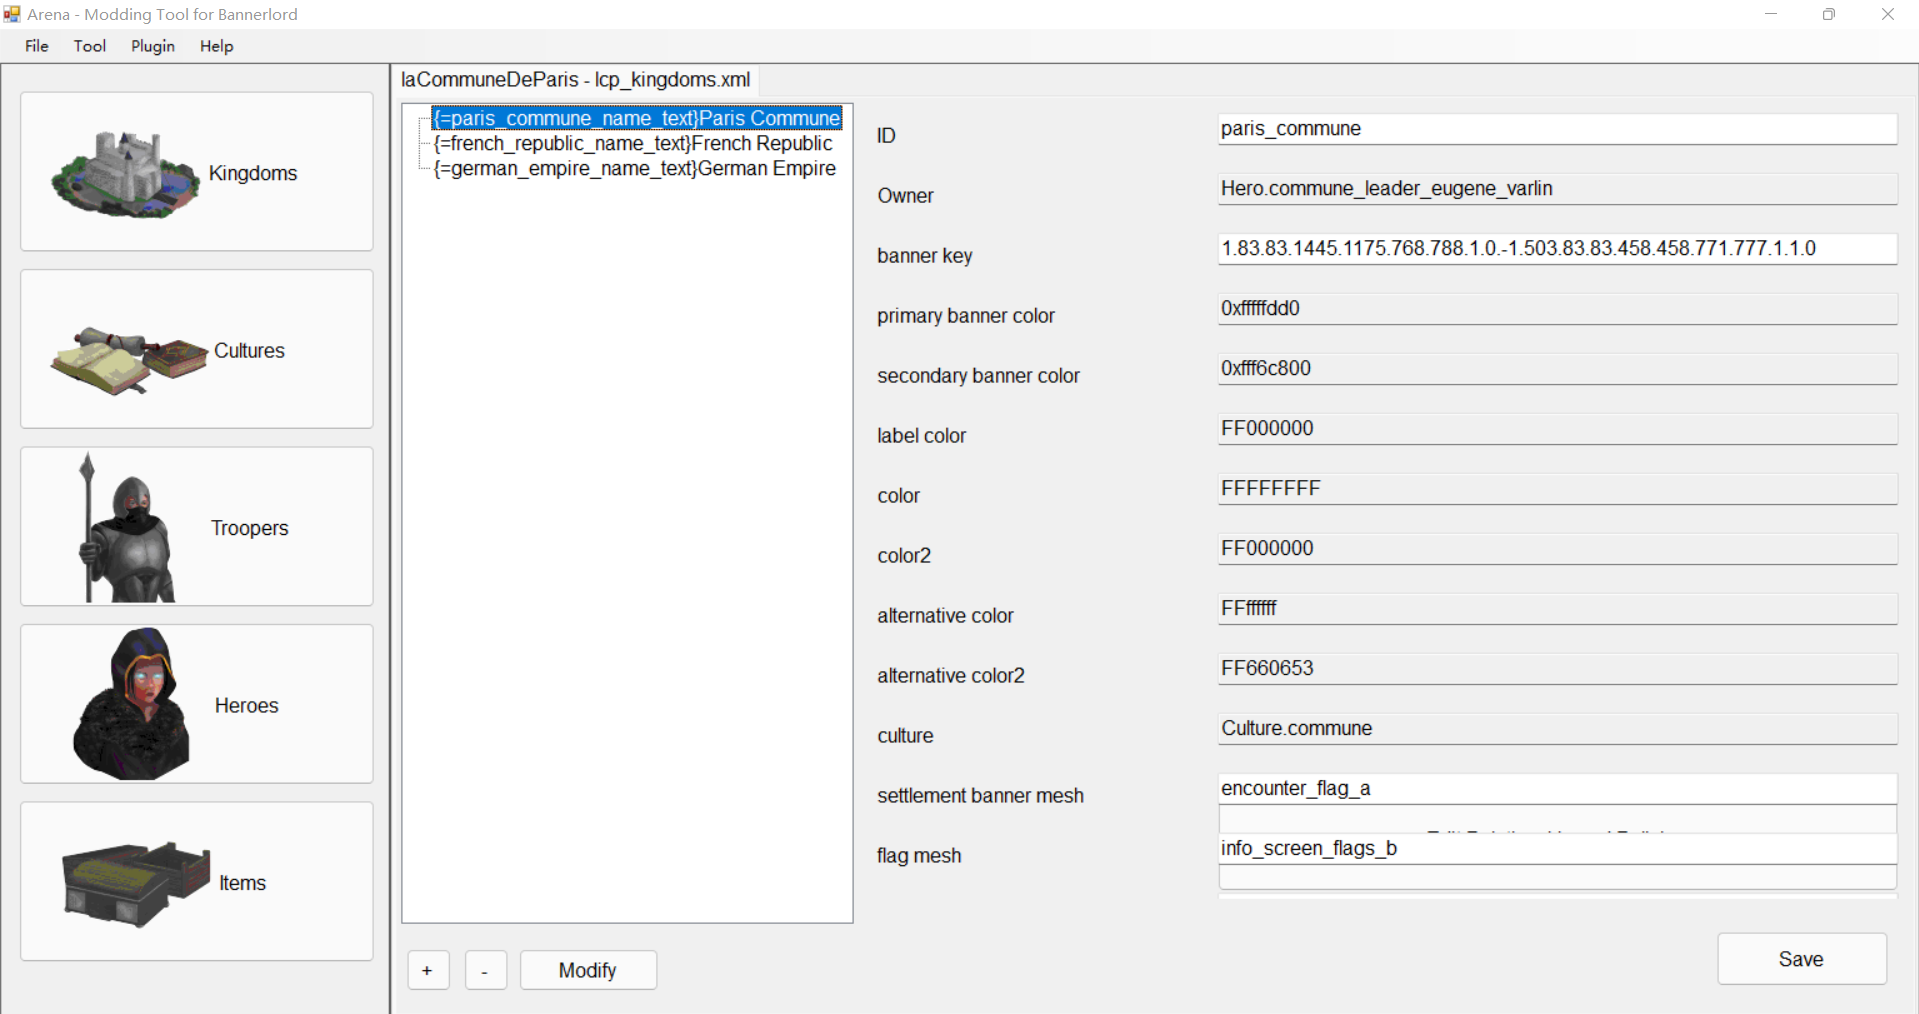Click the plus button to add kingdom
Screen dimensions: 1919x1014
(428, 970)
